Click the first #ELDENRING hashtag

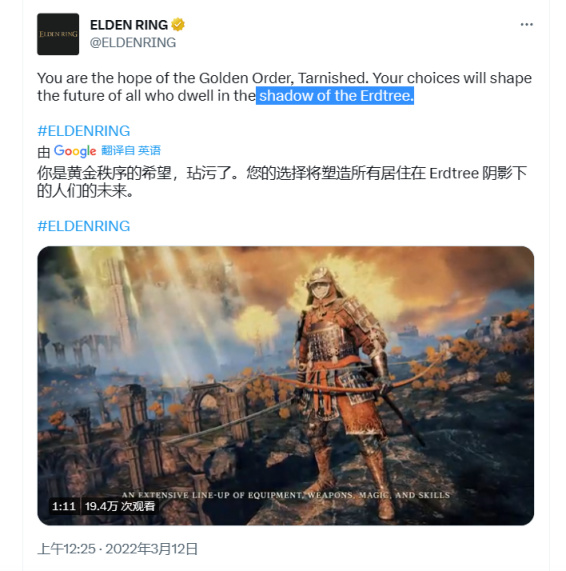point(84,131)
